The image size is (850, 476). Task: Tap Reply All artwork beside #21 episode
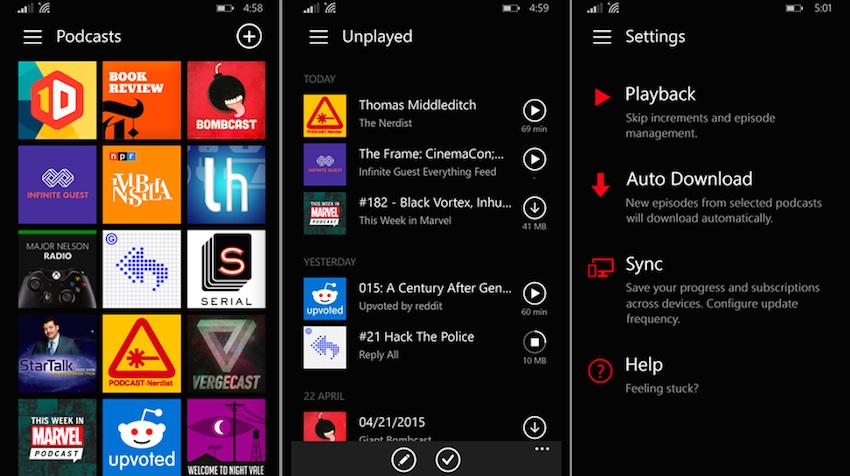(x=325, y=348)
